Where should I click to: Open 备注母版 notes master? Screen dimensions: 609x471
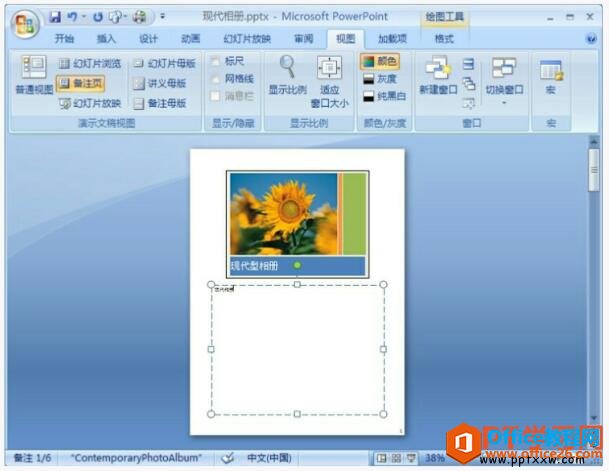(x=159, y=103)
